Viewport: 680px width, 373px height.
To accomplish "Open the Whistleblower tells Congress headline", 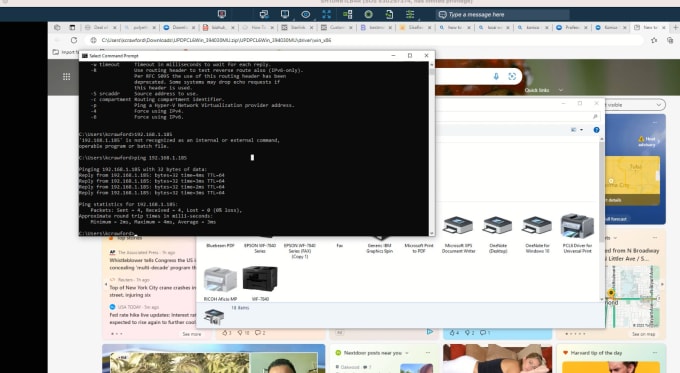I will click(x=153, y=264).
